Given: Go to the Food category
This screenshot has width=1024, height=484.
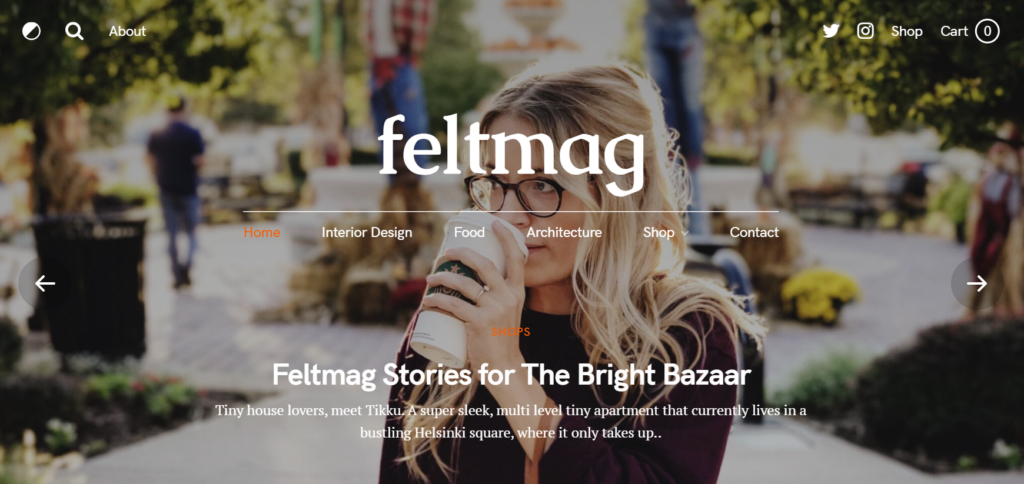Looking at the screenshot, I should (x=470, y=233).
